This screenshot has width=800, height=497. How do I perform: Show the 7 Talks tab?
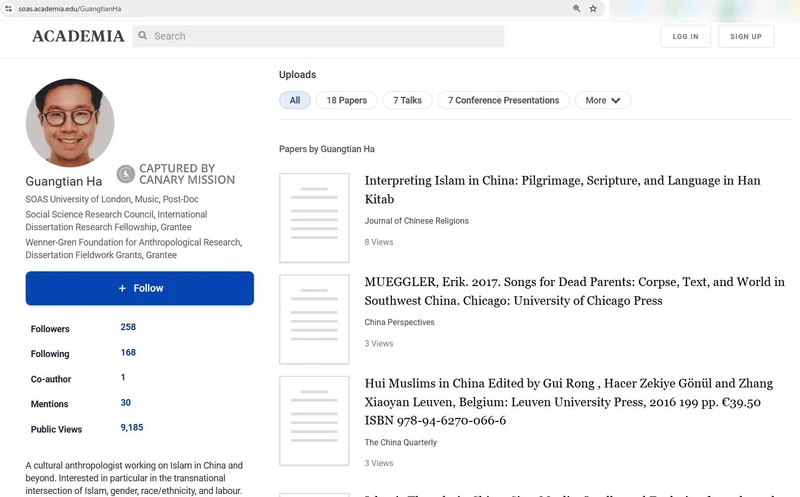point(407,100)
